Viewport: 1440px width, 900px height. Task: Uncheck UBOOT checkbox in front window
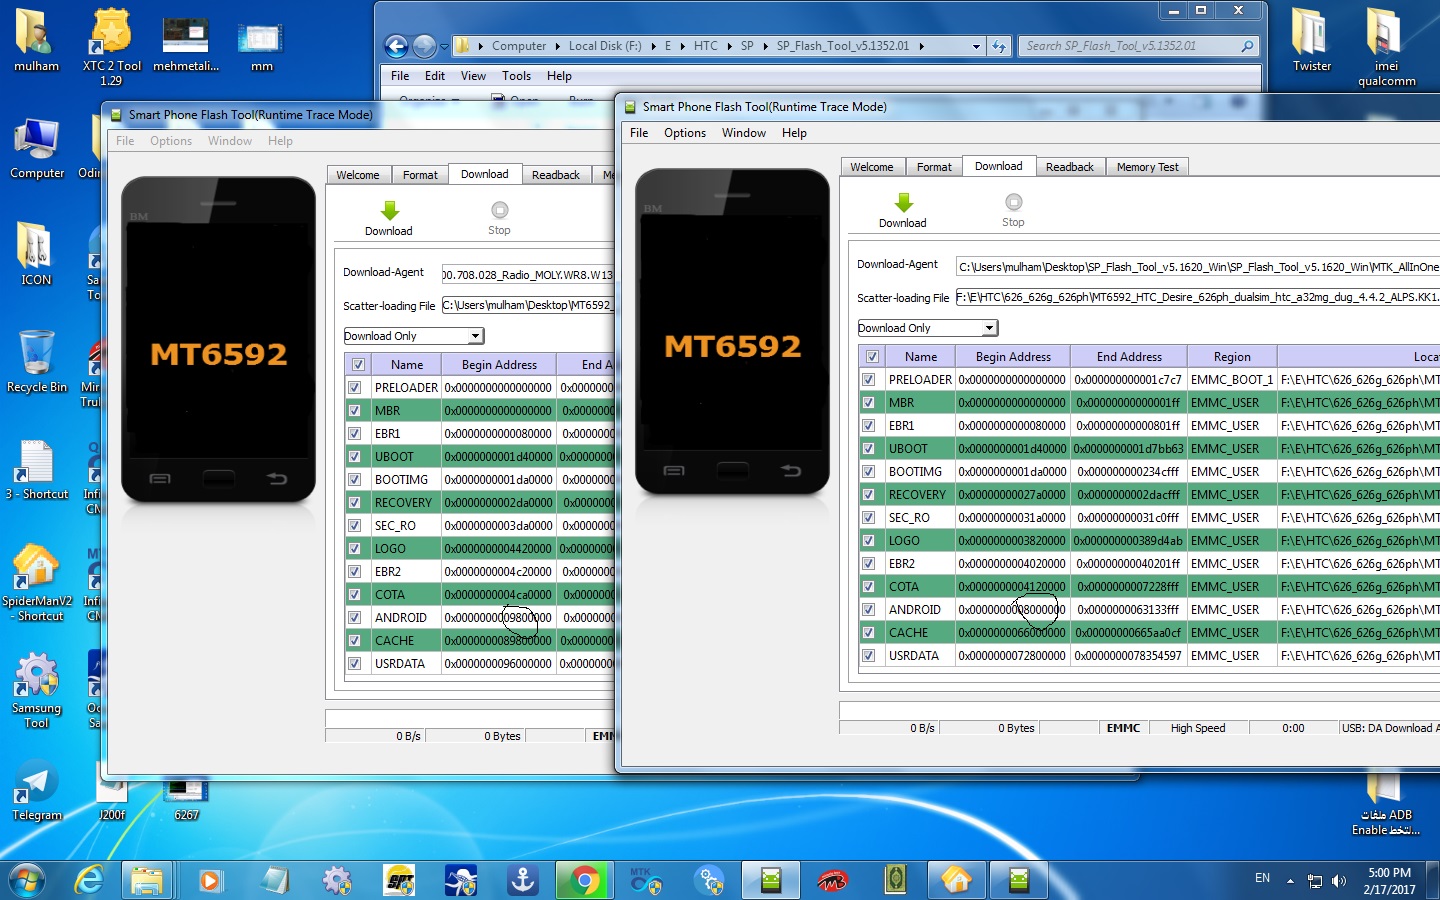point(869,449)
